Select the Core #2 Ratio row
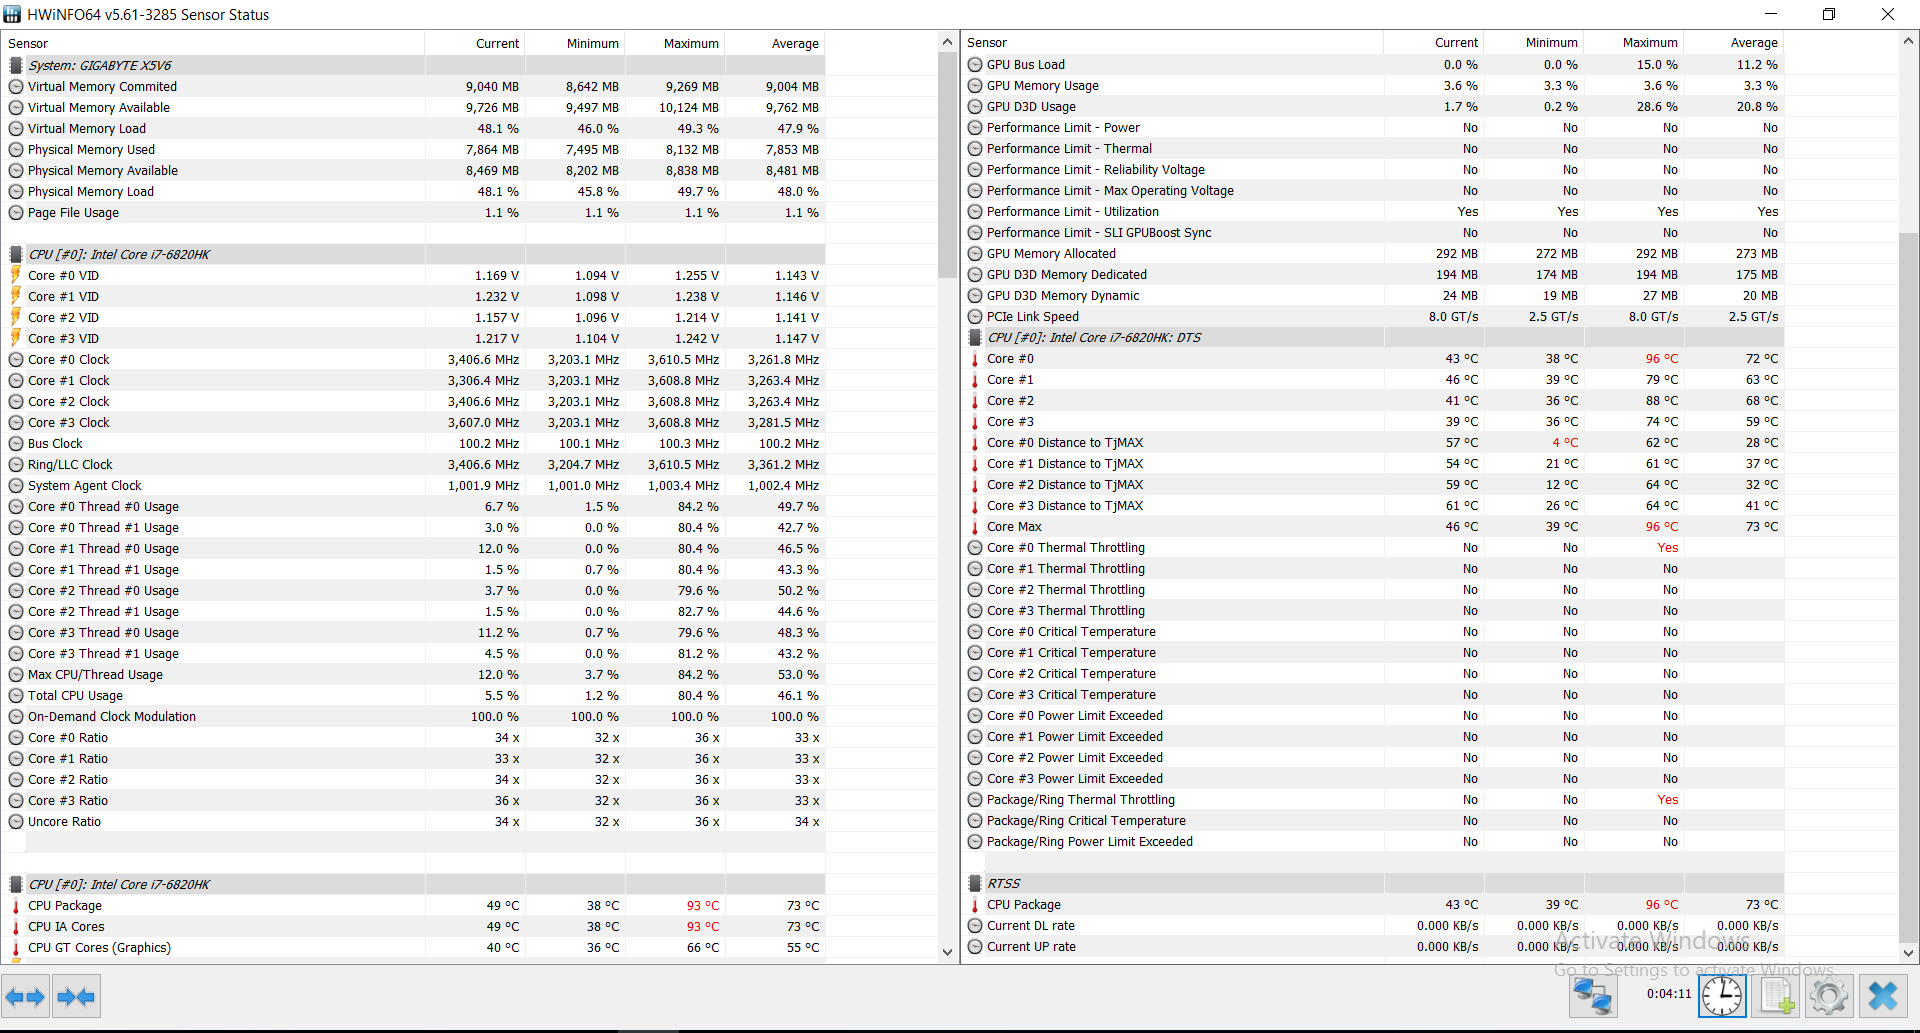Screen dimensions: 1920x1033 coord(414,780)
